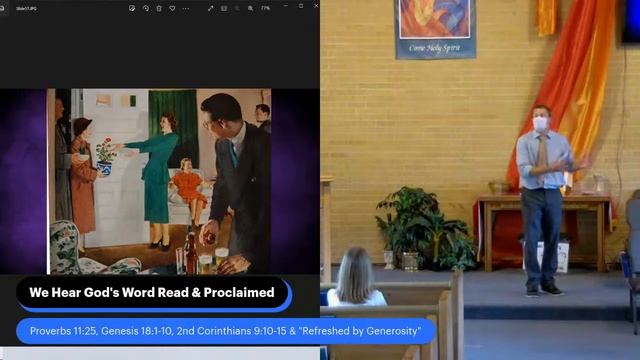Enter full screen with the expand arrows icon
Image resolution: width=640 pixels, height=360 pixels.
211,8
